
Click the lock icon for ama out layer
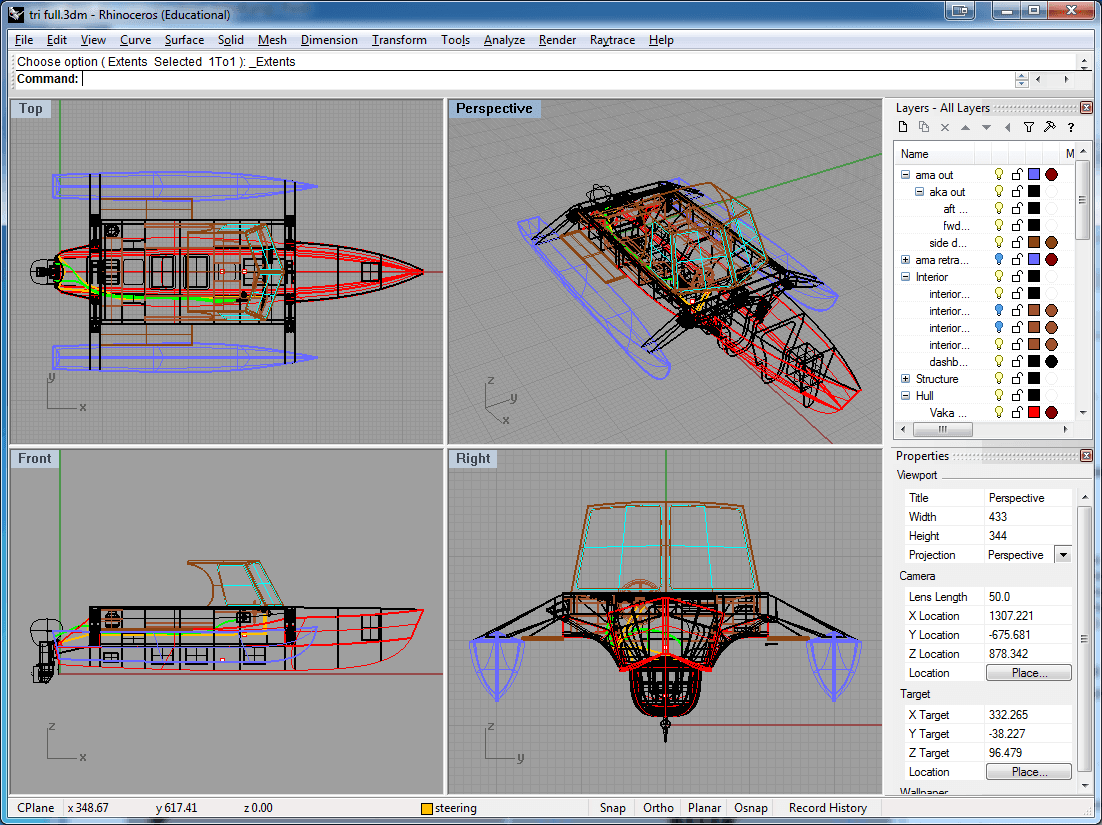click(x=1016, y=175)
